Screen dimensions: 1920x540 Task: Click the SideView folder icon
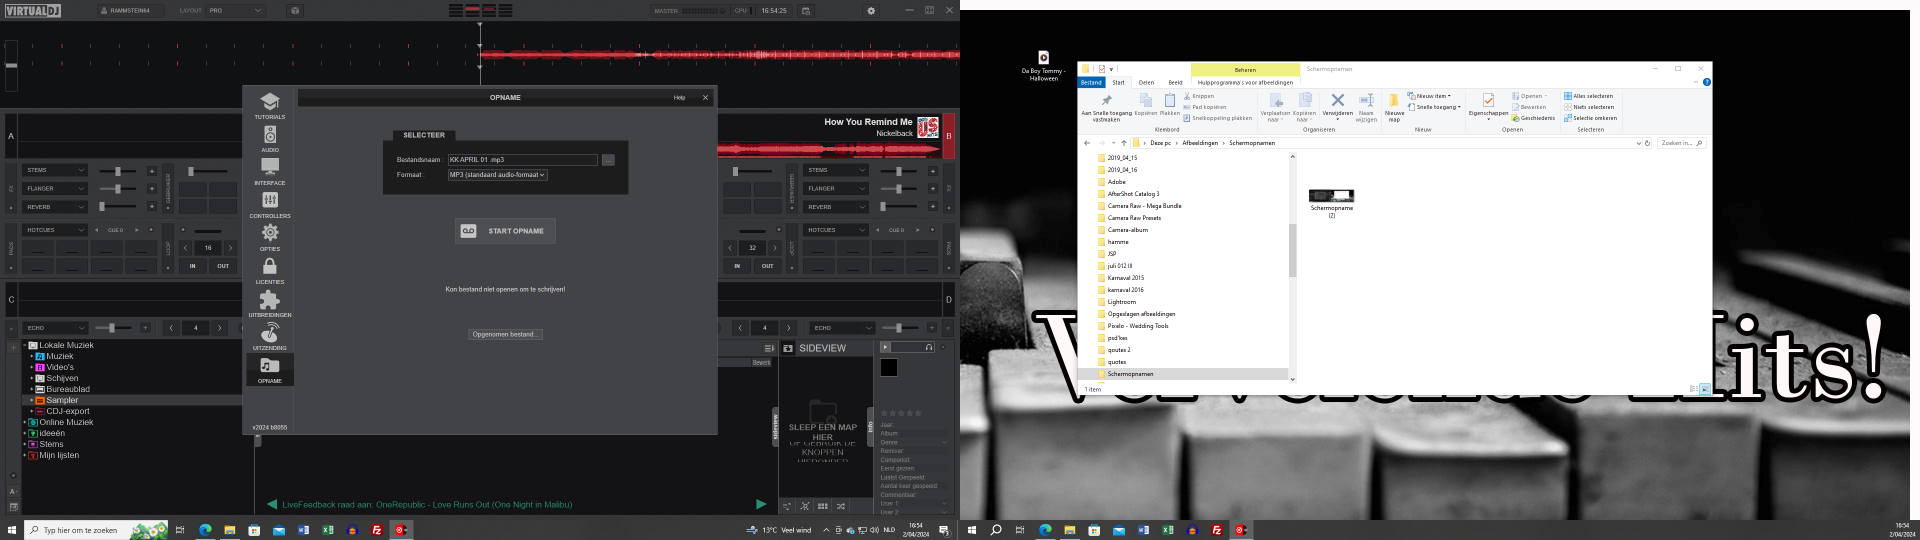[788, 348]
